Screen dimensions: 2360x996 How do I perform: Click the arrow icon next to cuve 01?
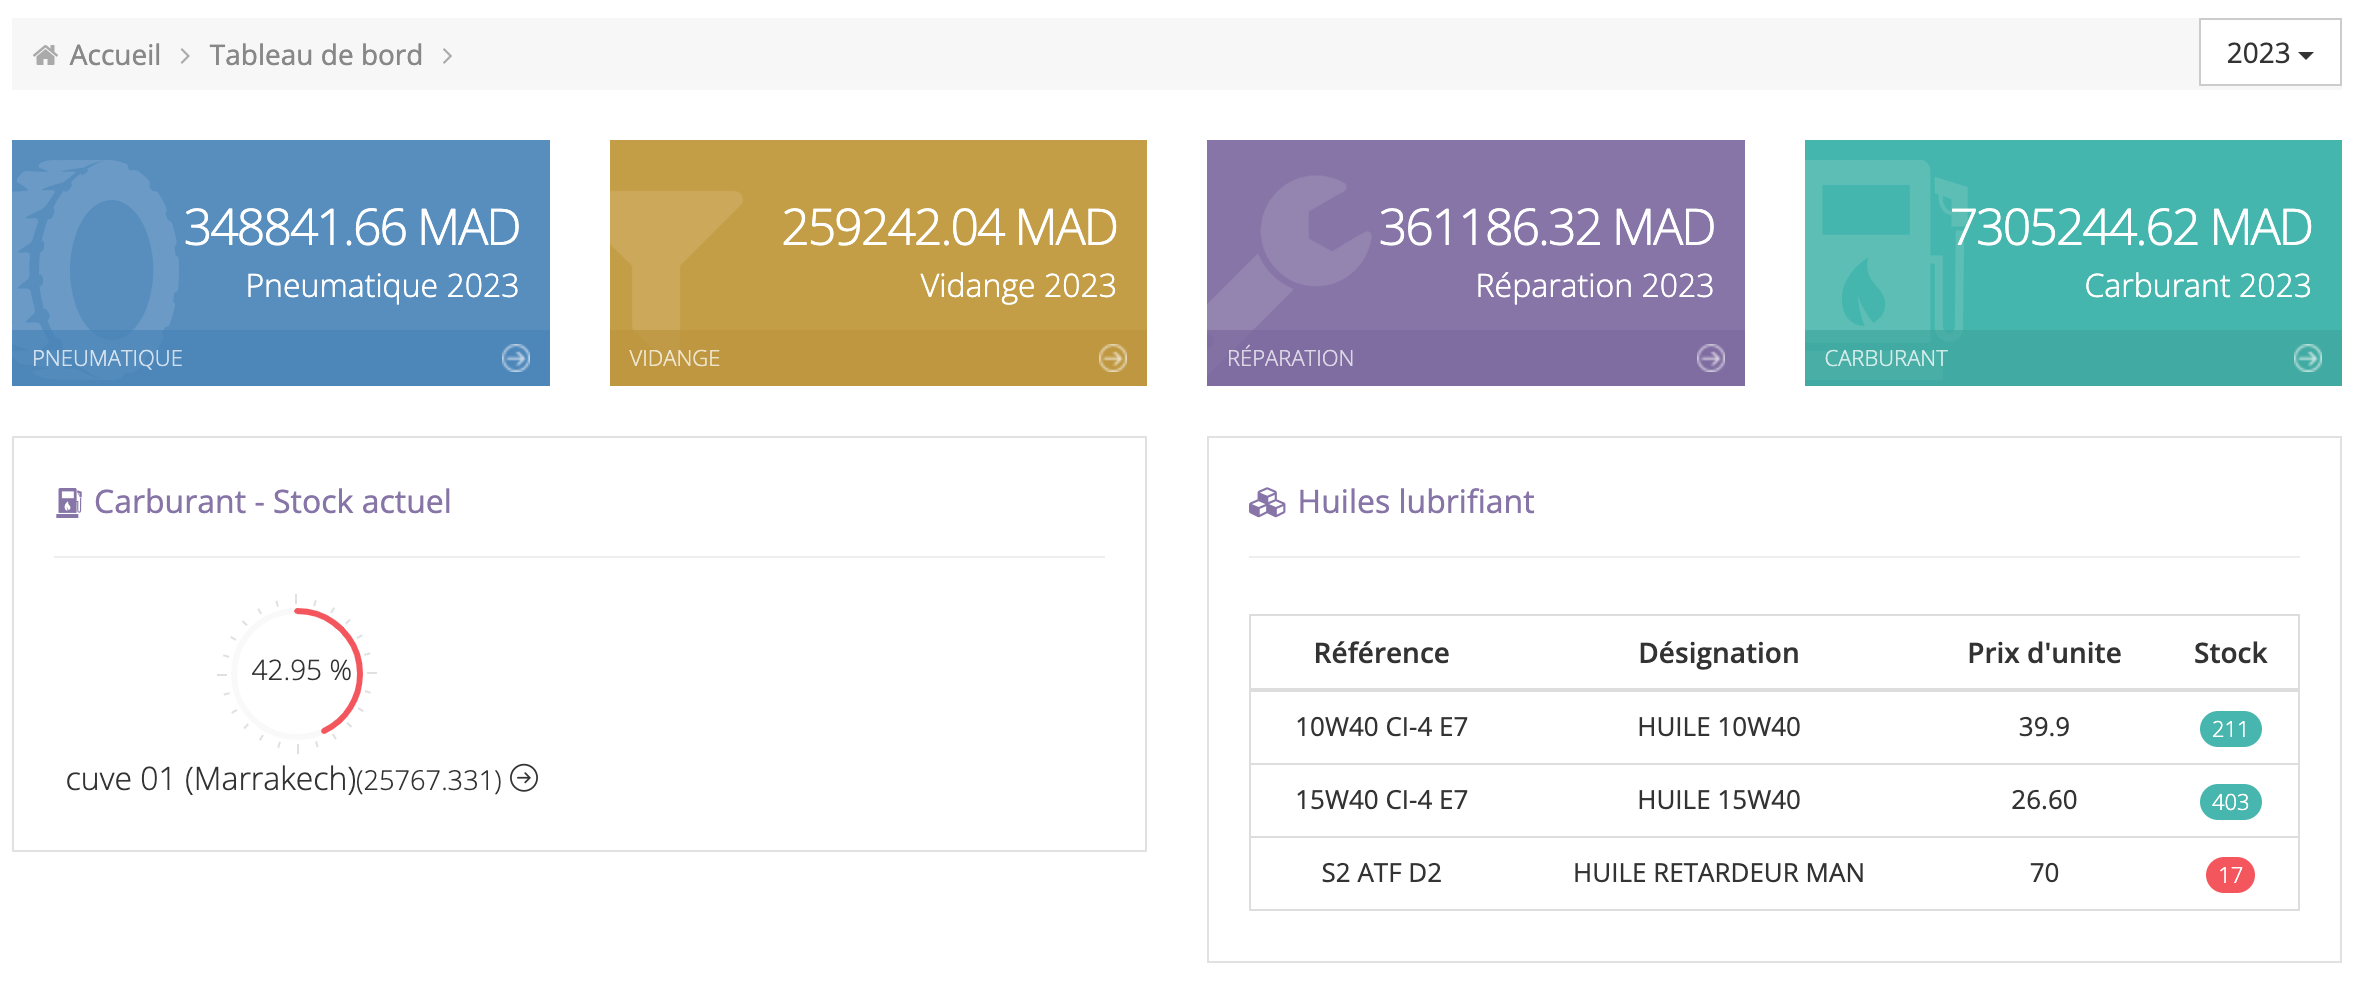524,778
